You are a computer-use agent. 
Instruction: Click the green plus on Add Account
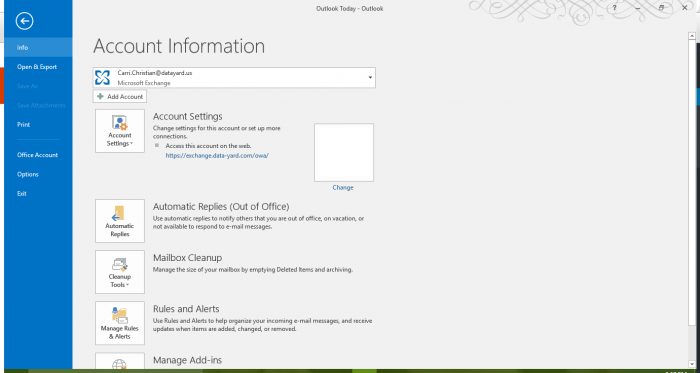point(100,96)
